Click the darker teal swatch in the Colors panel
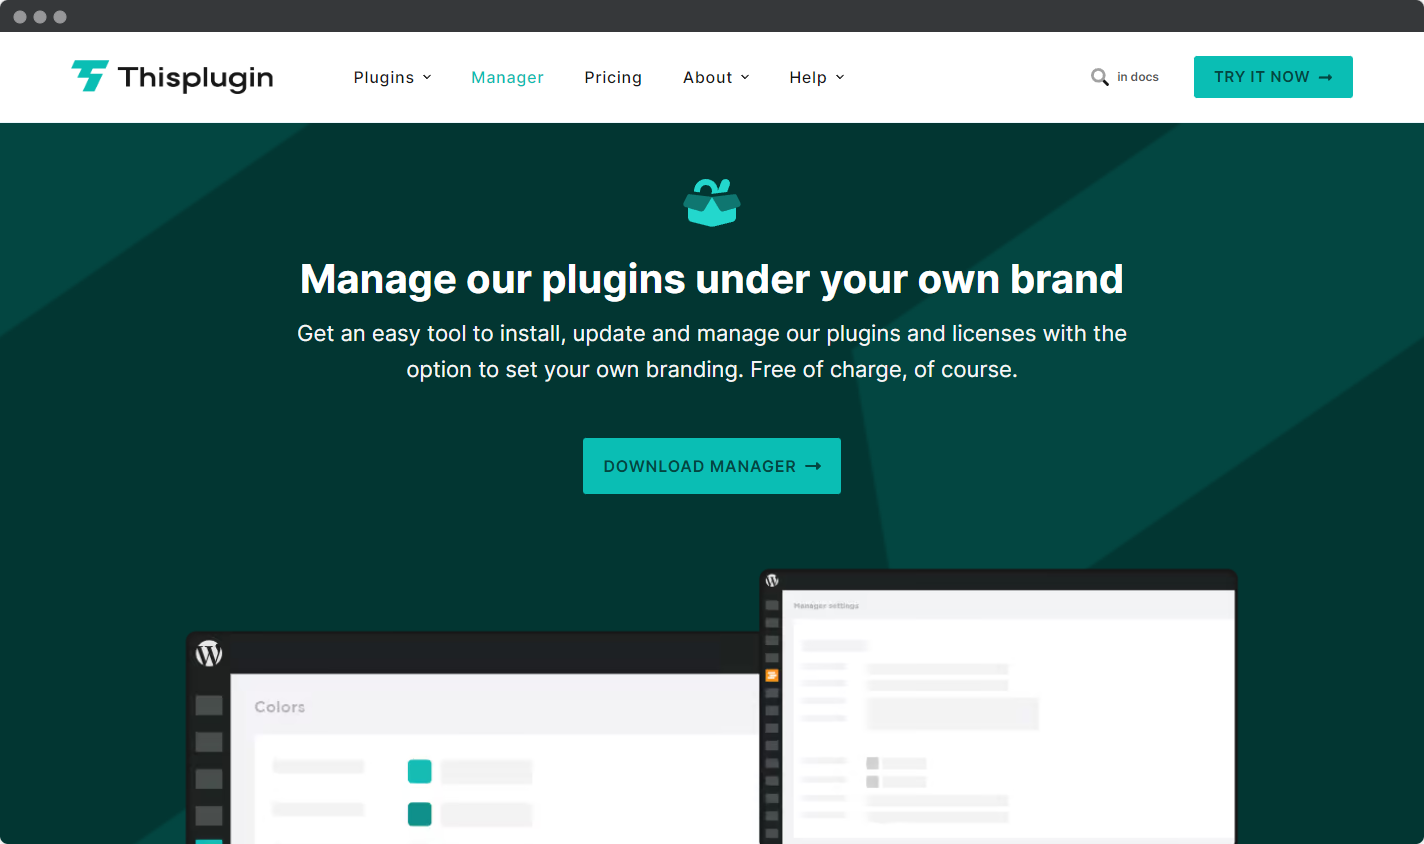The width and height of the screenshot is (1424, 844). tap(419, 814)
